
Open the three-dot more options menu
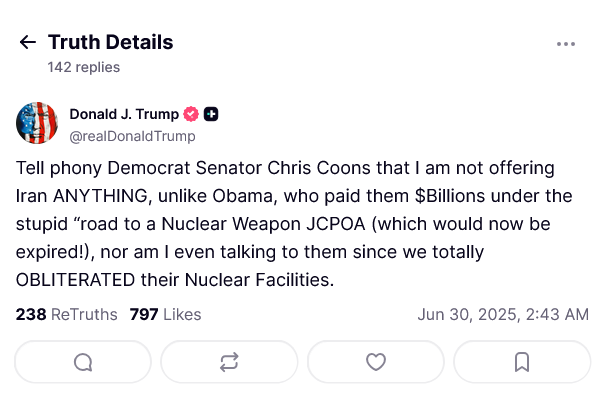pyautogui.click(x=566, y=44)
